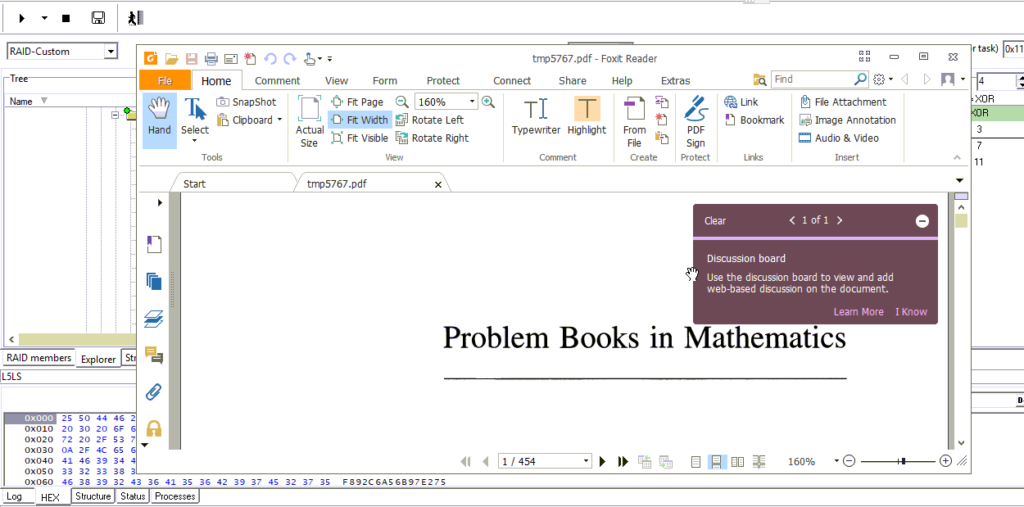The image size is (1024, 507).
Task: Rotate the page left
Action: [x=430, y=120]
